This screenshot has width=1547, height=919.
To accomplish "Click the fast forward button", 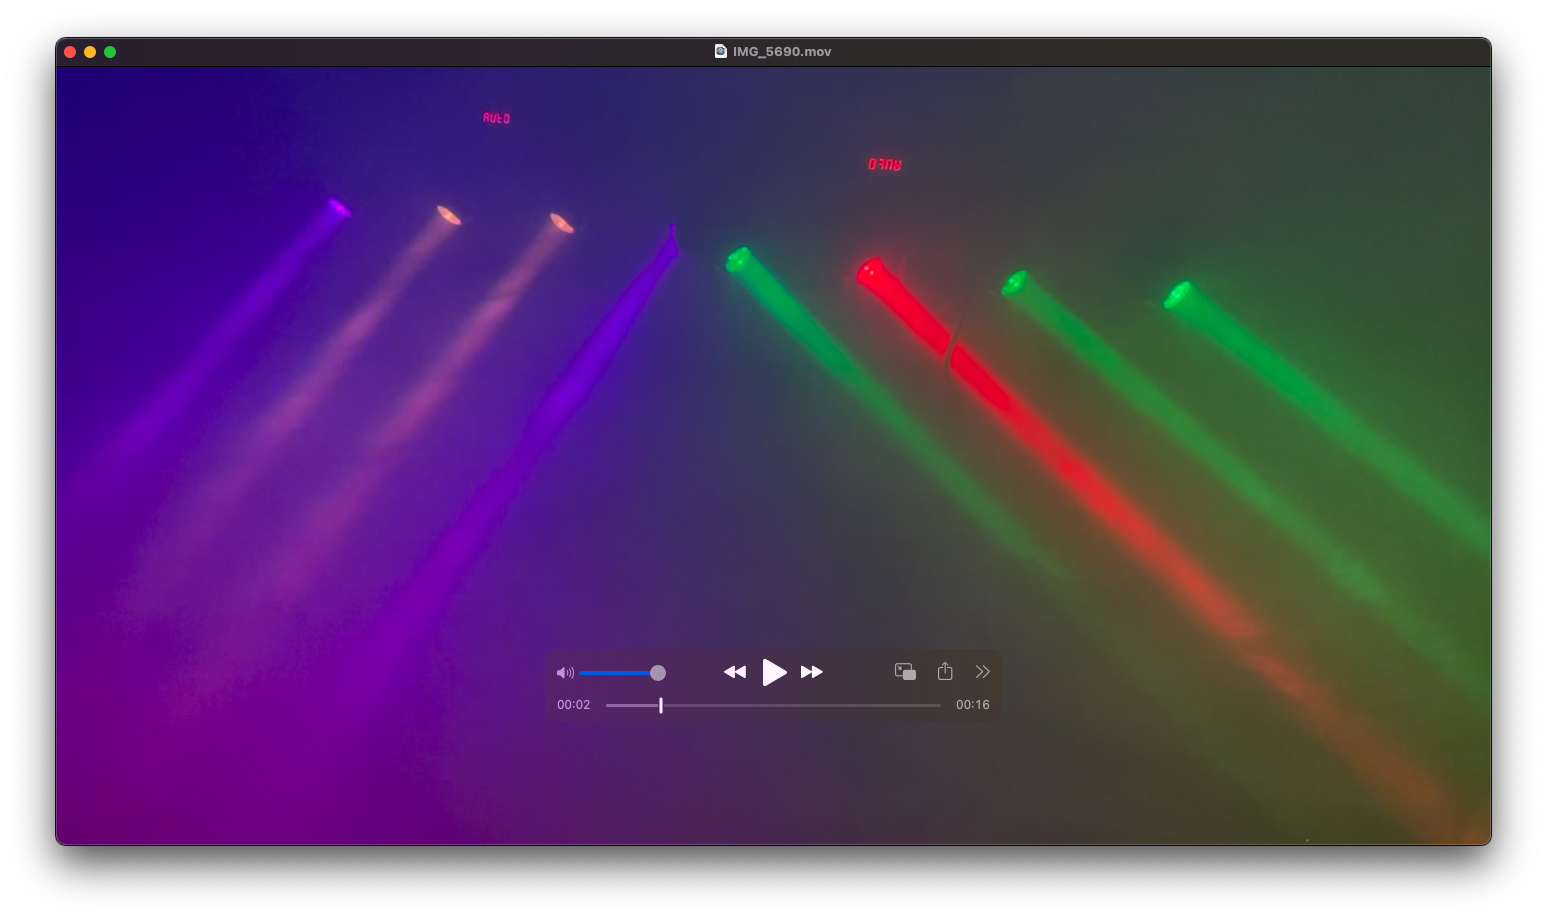I will (812, 672).
